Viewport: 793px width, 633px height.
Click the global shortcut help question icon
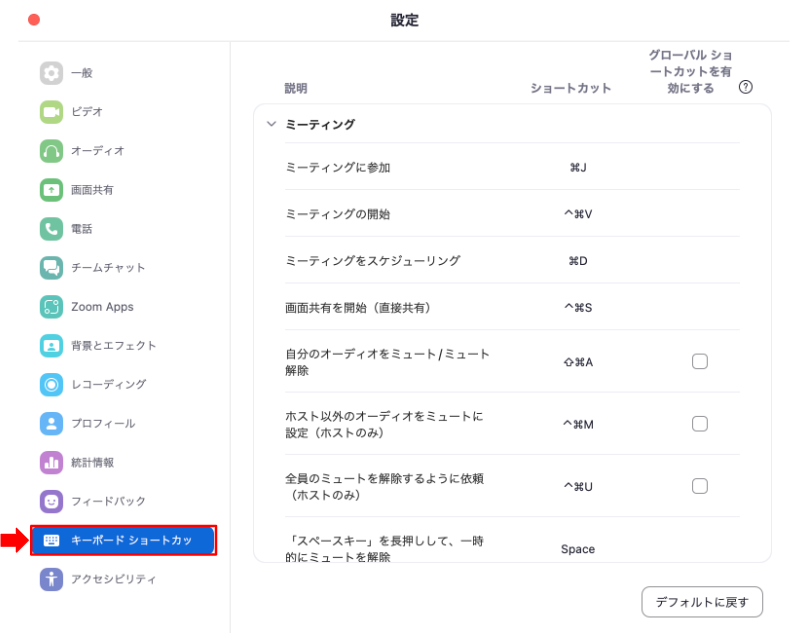pos(745,87)
